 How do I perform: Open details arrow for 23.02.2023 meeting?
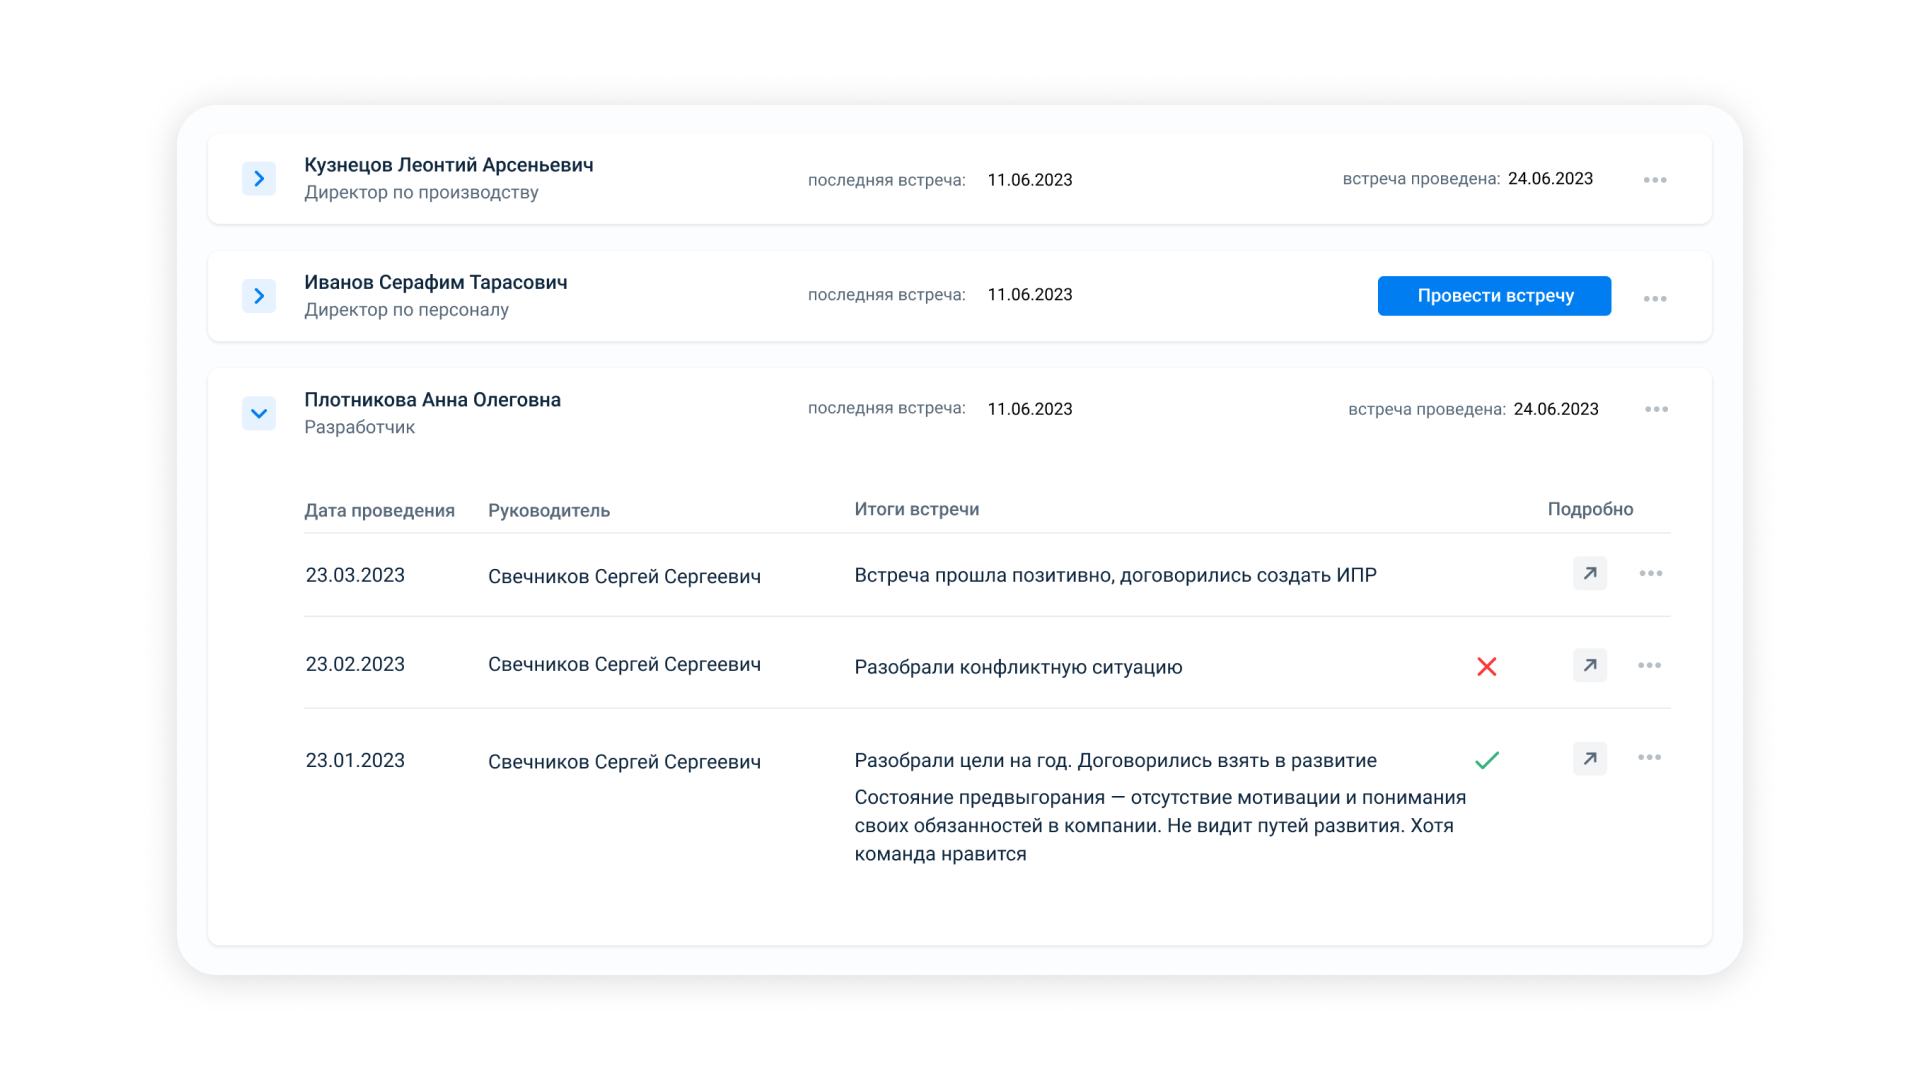click(1589, 665)
